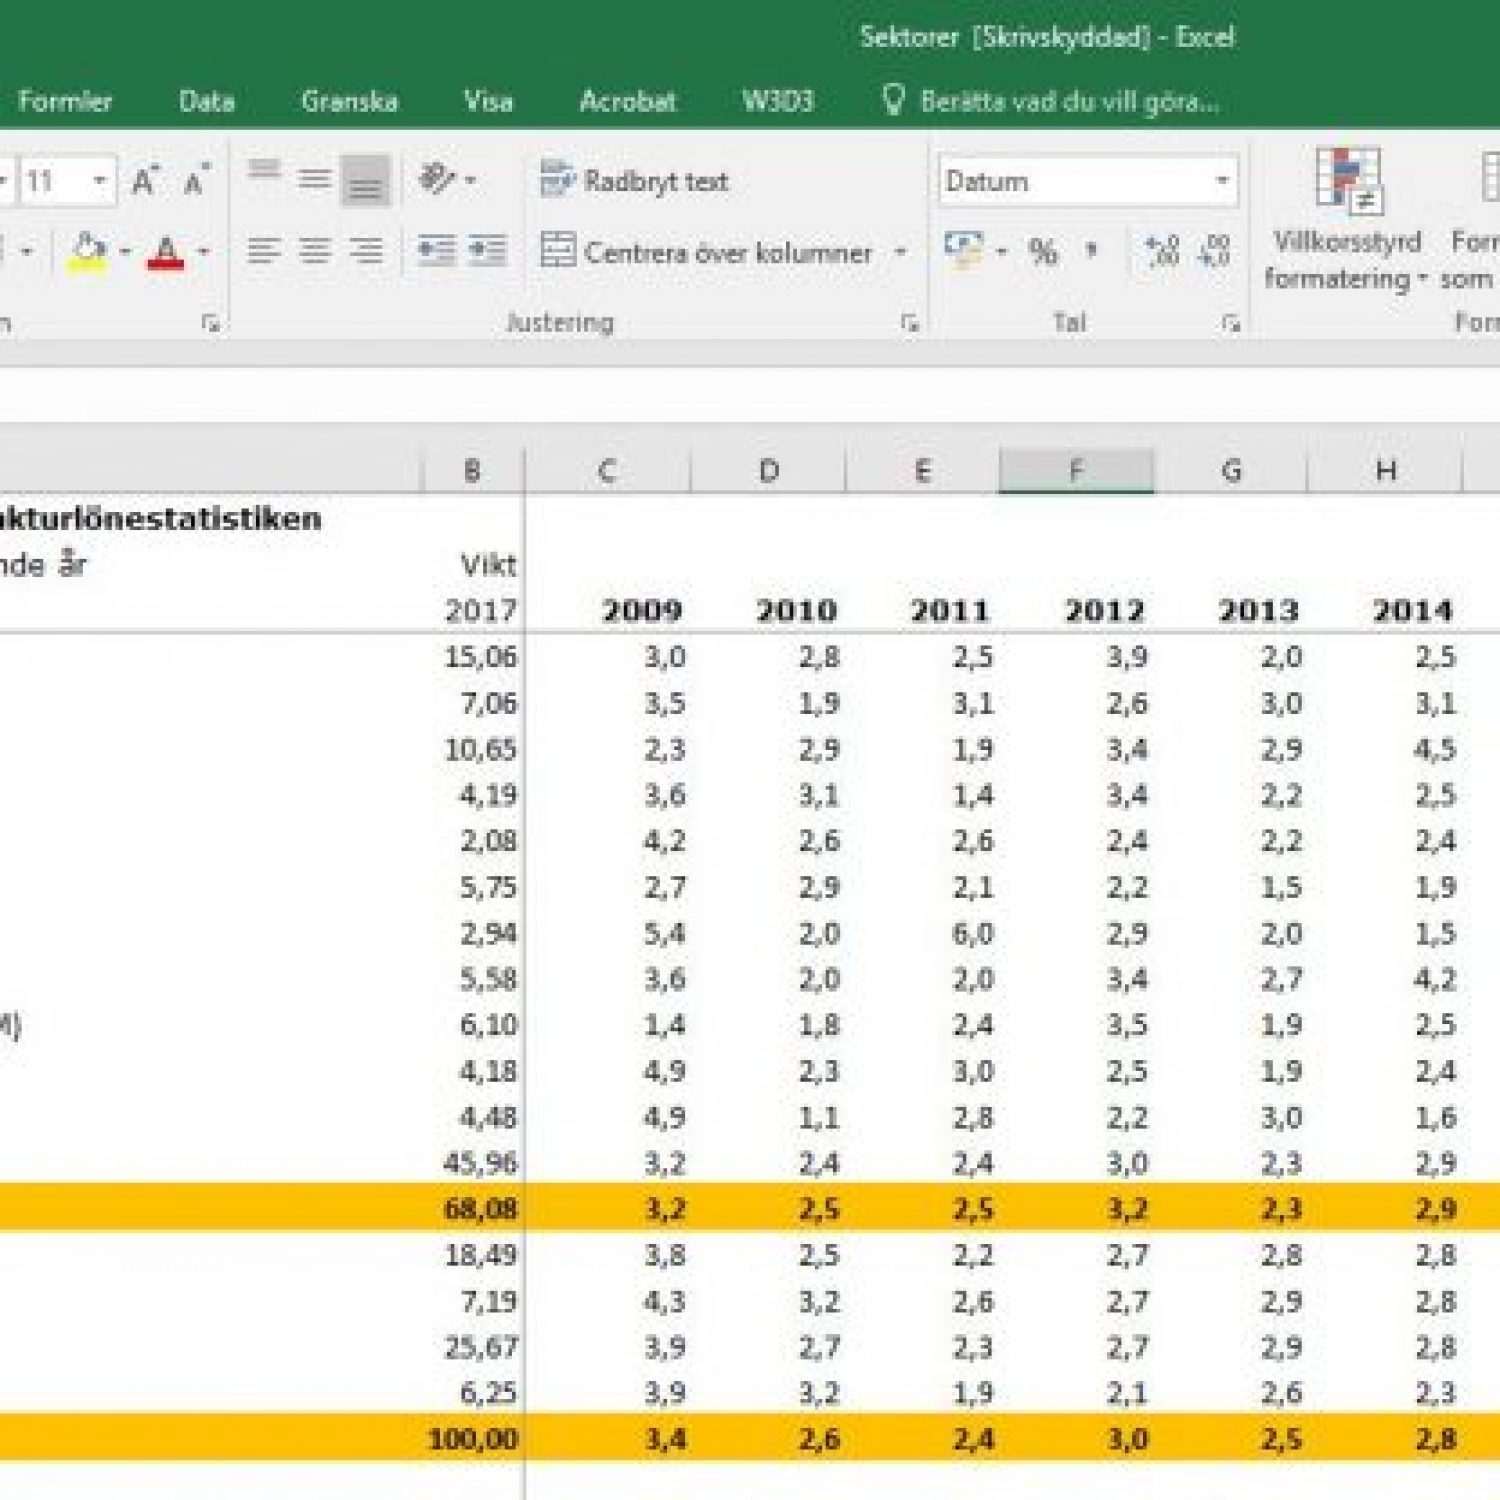Image resolution: width=1500 pixels, height=1500 pixels.
Task: Apply the fill color bucket
Action: tap(89, 251)
